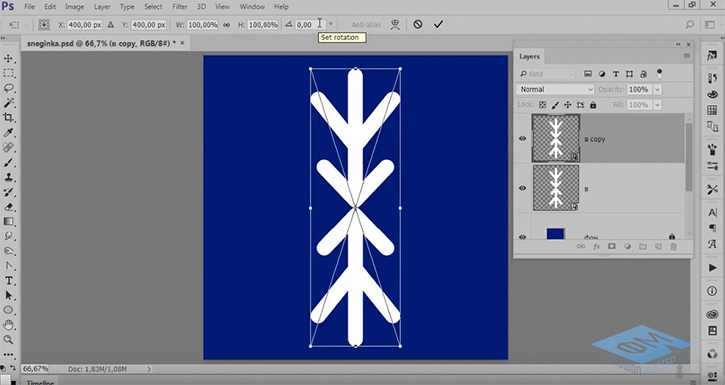Screen dimensions: 725x385
Task: Select the Ellipse shape tool
Action: click(8, 310)
